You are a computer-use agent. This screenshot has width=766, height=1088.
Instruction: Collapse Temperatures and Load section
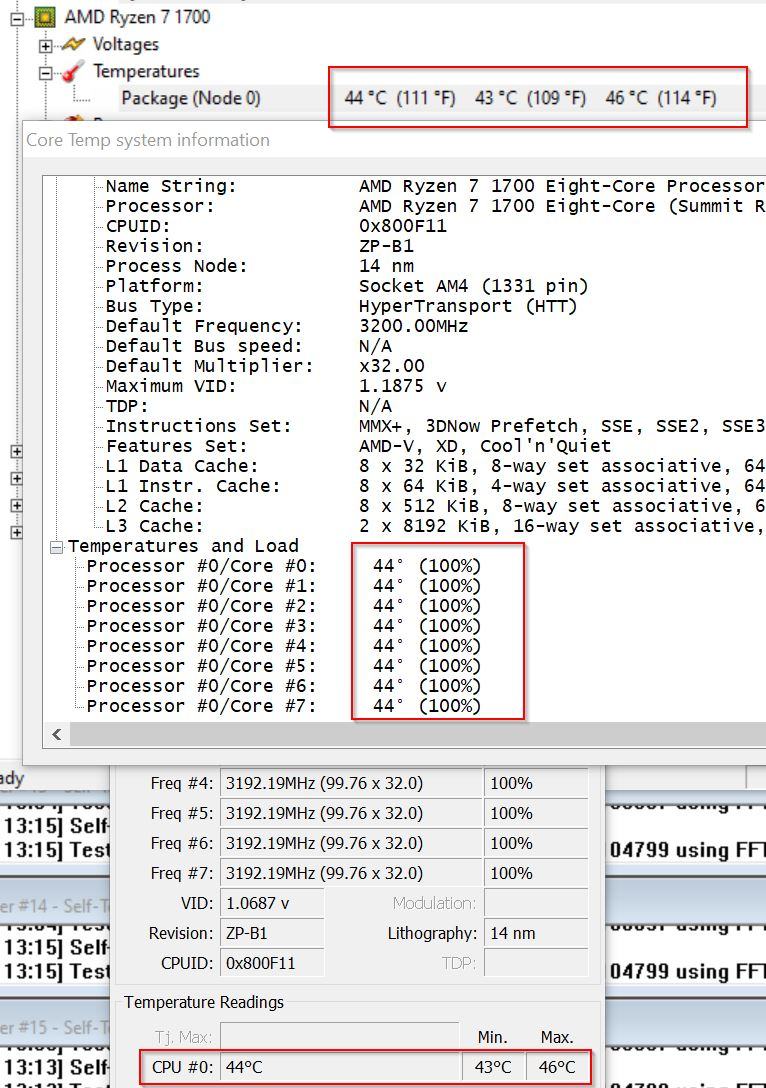coord(56,547)
